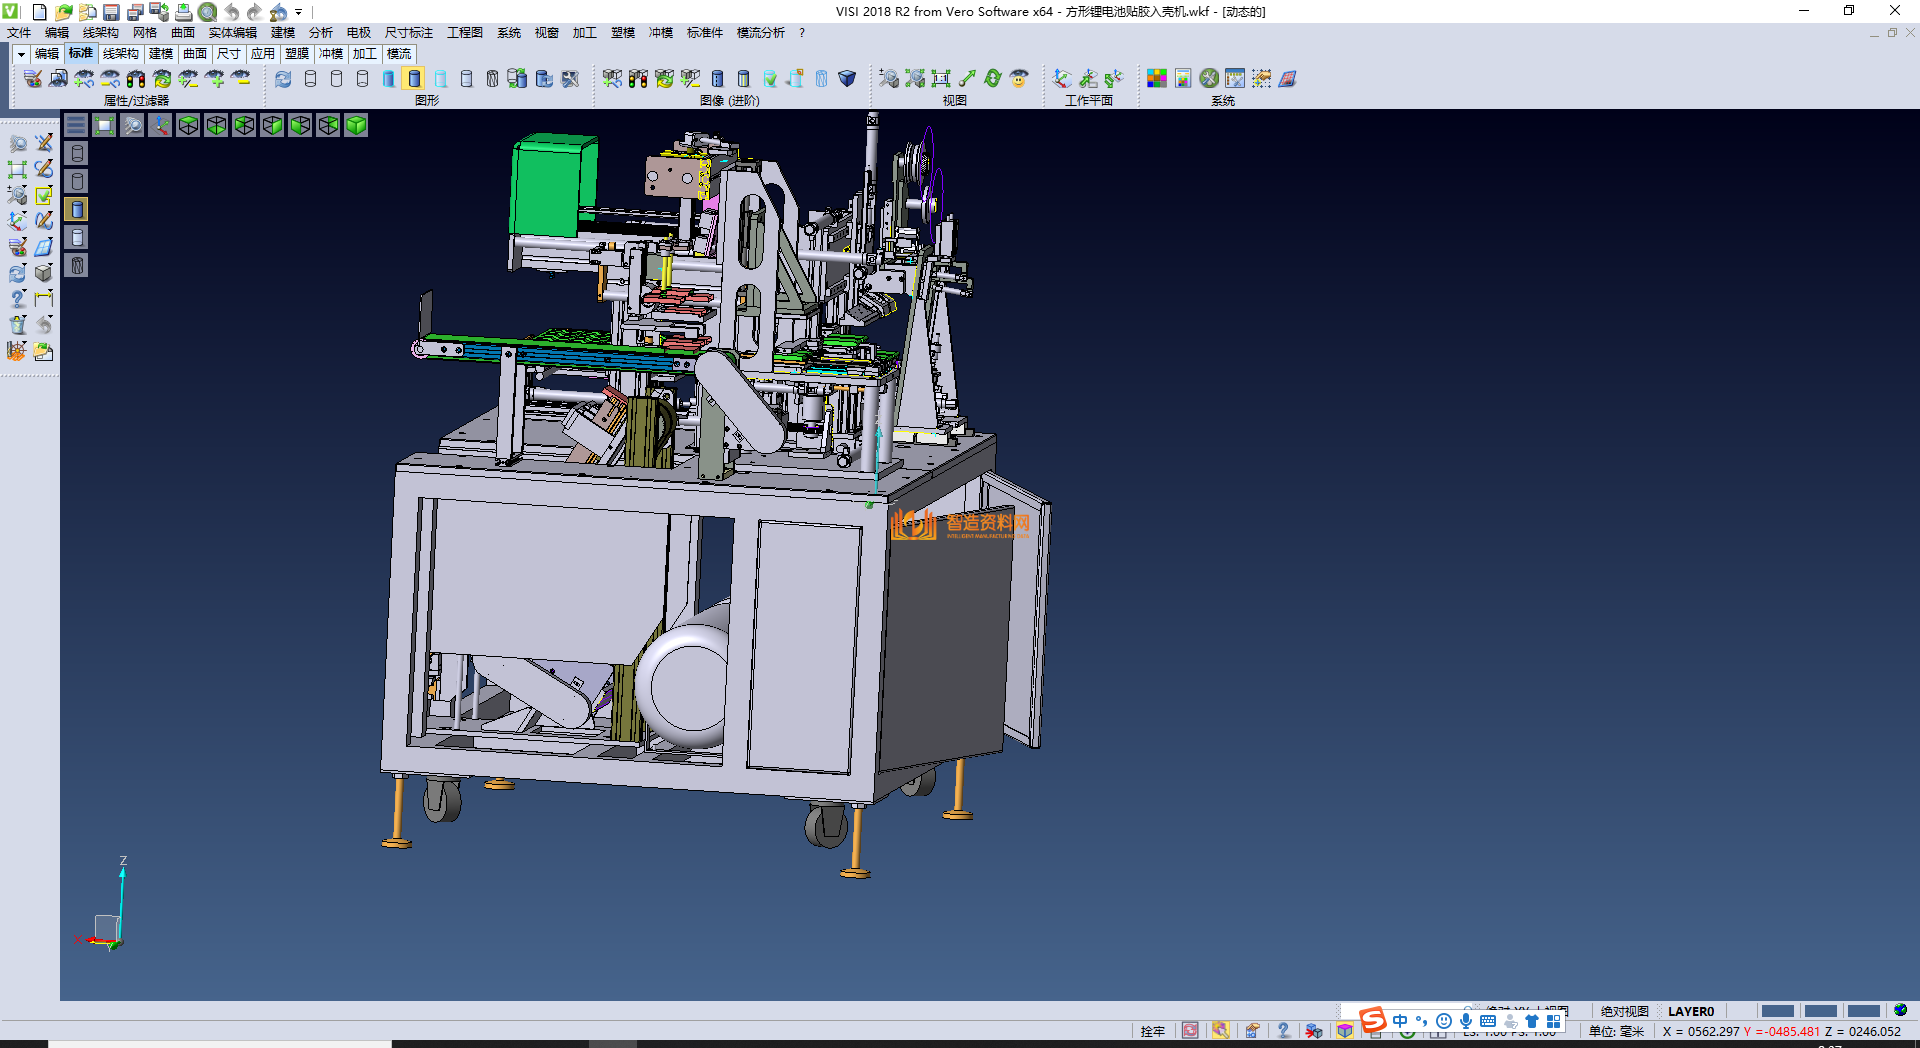1920x1048 pixels.
Task: Click the traffic light filter icon
Action: 136,79
